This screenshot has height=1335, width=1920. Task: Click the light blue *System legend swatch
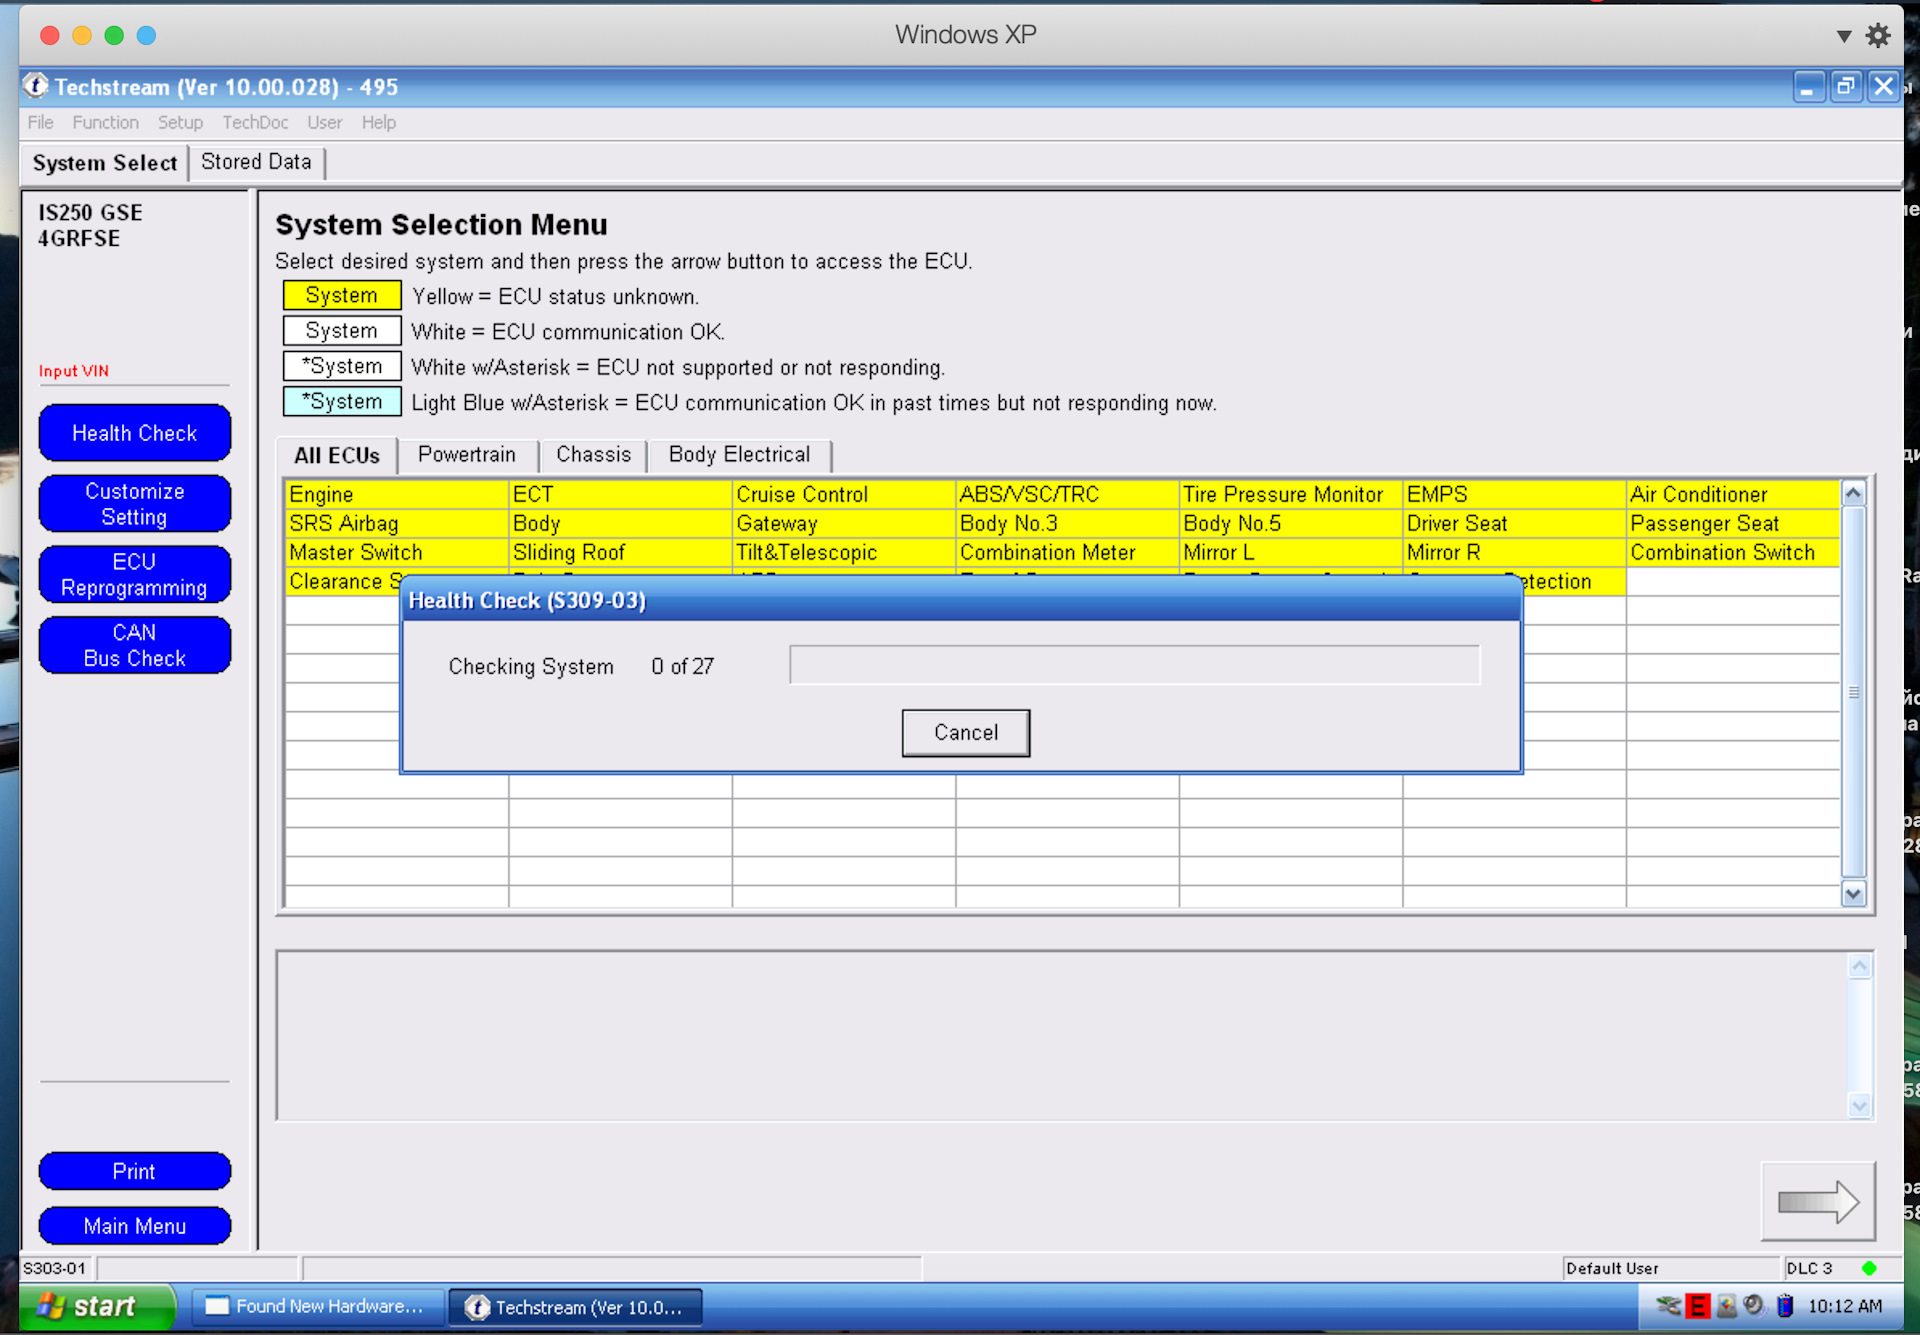(342, 401)
